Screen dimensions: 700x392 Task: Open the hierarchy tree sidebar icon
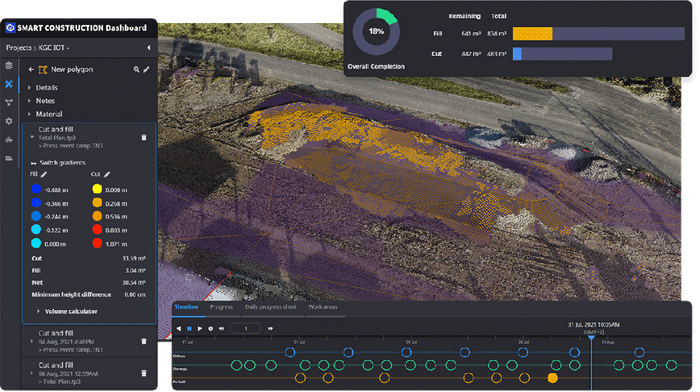click(9, 103)
